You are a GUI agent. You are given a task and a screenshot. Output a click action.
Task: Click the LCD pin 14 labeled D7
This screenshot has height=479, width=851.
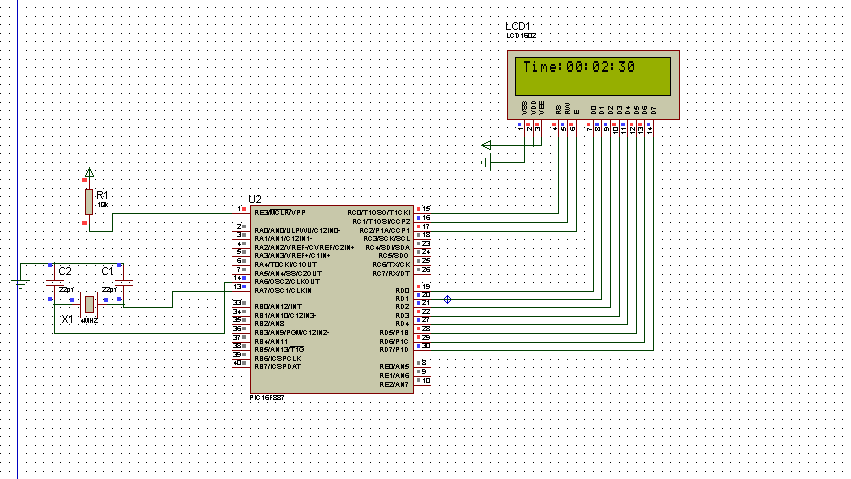(x=650, y=127)
